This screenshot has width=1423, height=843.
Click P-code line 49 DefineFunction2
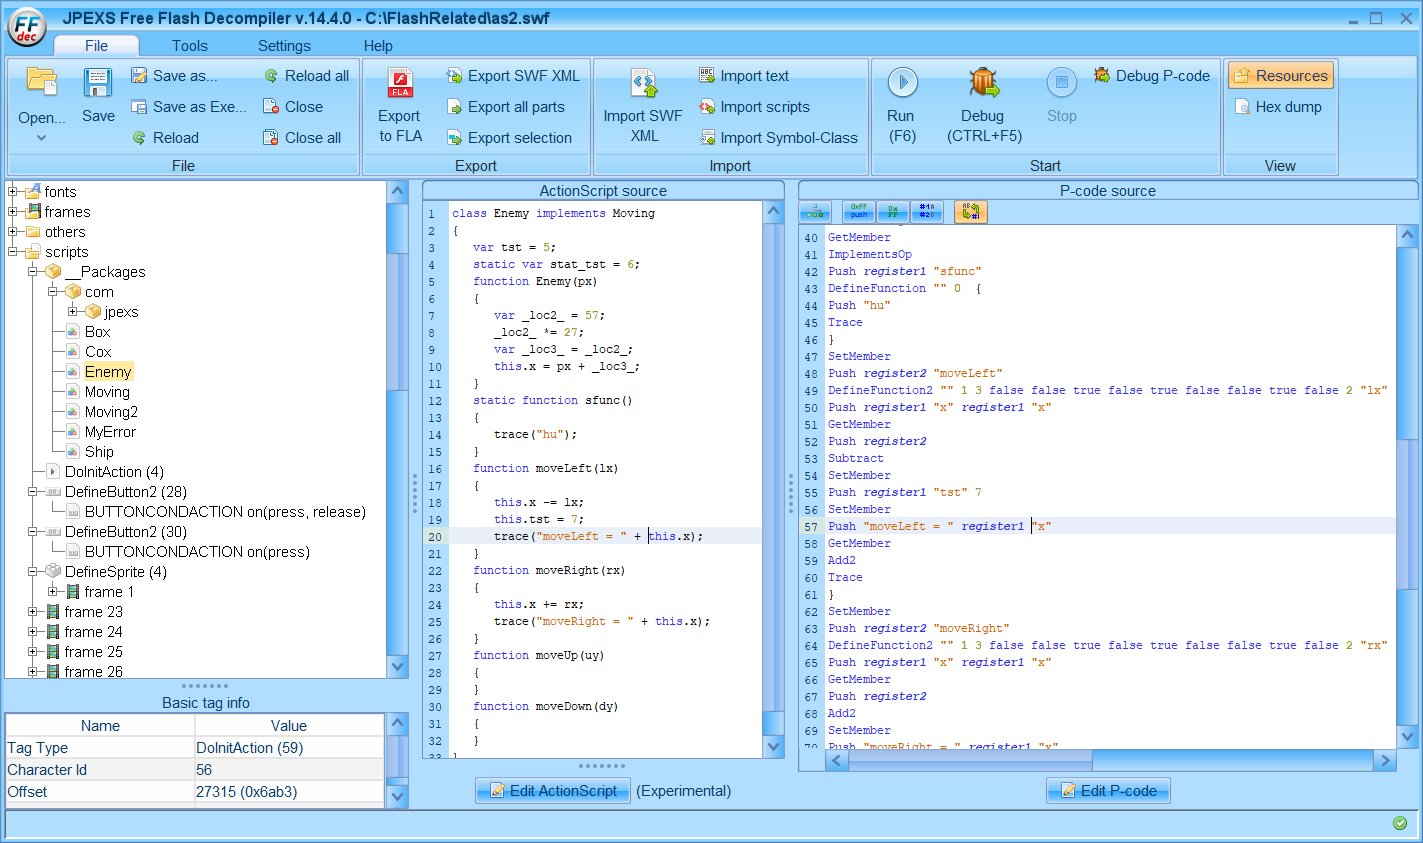1108,391
